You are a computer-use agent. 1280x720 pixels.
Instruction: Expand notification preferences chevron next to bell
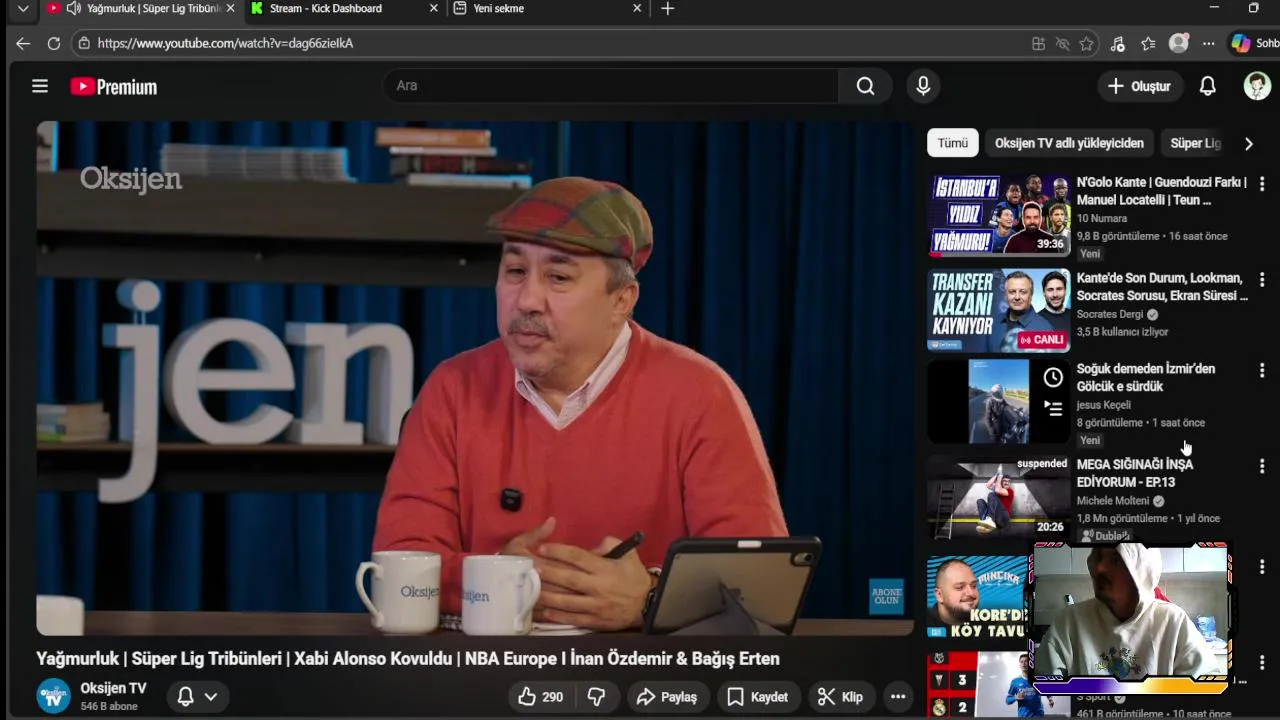[x=211, y=697]
